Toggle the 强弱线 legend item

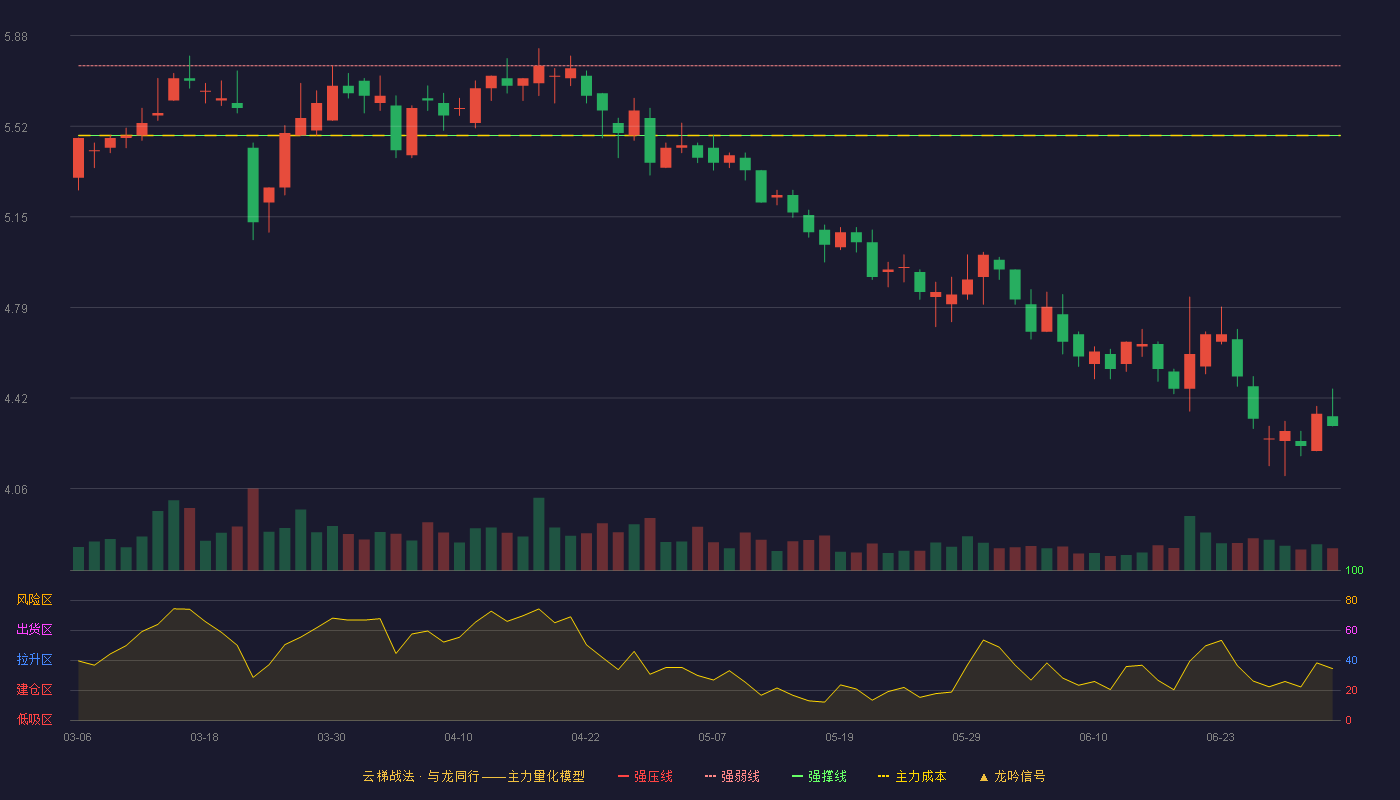point(732,776)
